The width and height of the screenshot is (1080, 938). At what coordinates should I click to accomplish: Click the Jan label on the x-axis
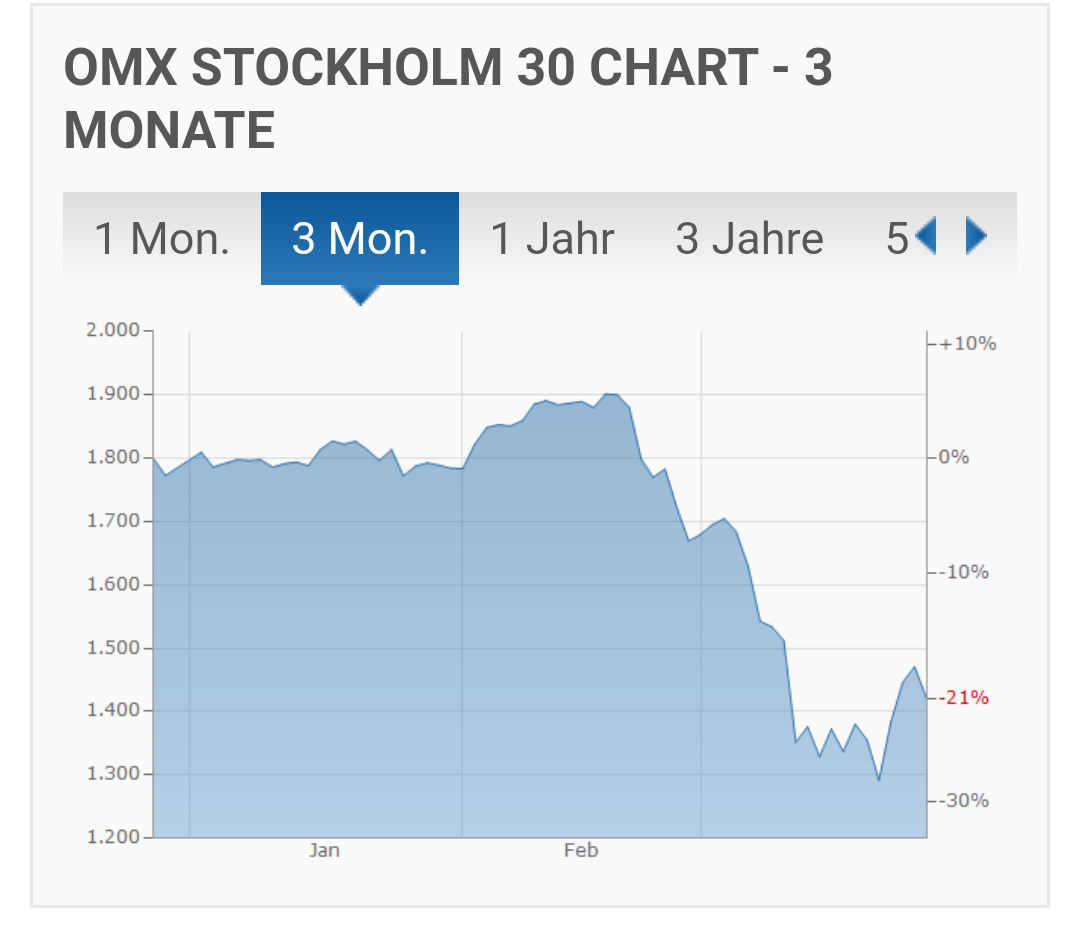[324, 851]
